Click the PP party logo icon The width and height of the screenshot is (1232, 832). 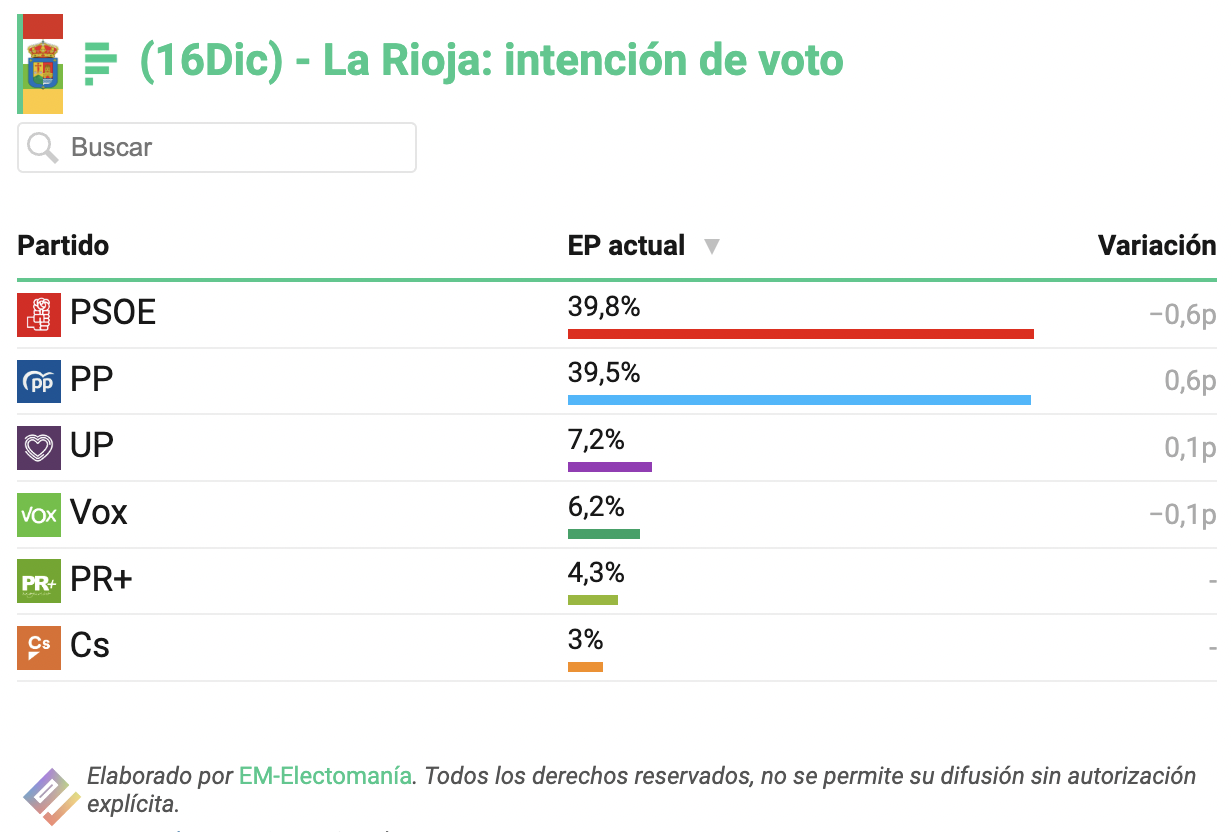pos(39,382)
